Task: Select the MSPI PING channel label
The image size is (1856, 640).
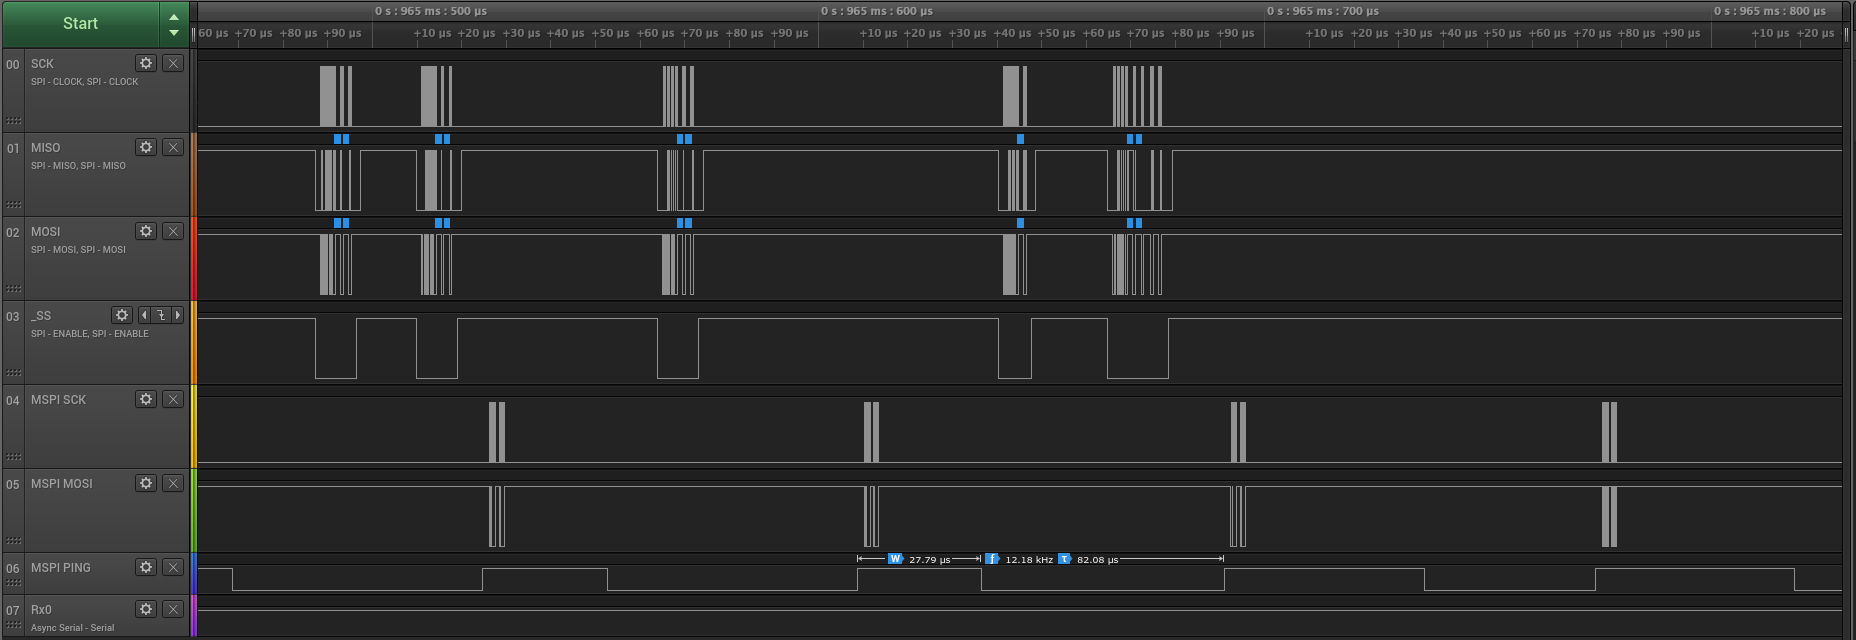Action: (61, 567)
